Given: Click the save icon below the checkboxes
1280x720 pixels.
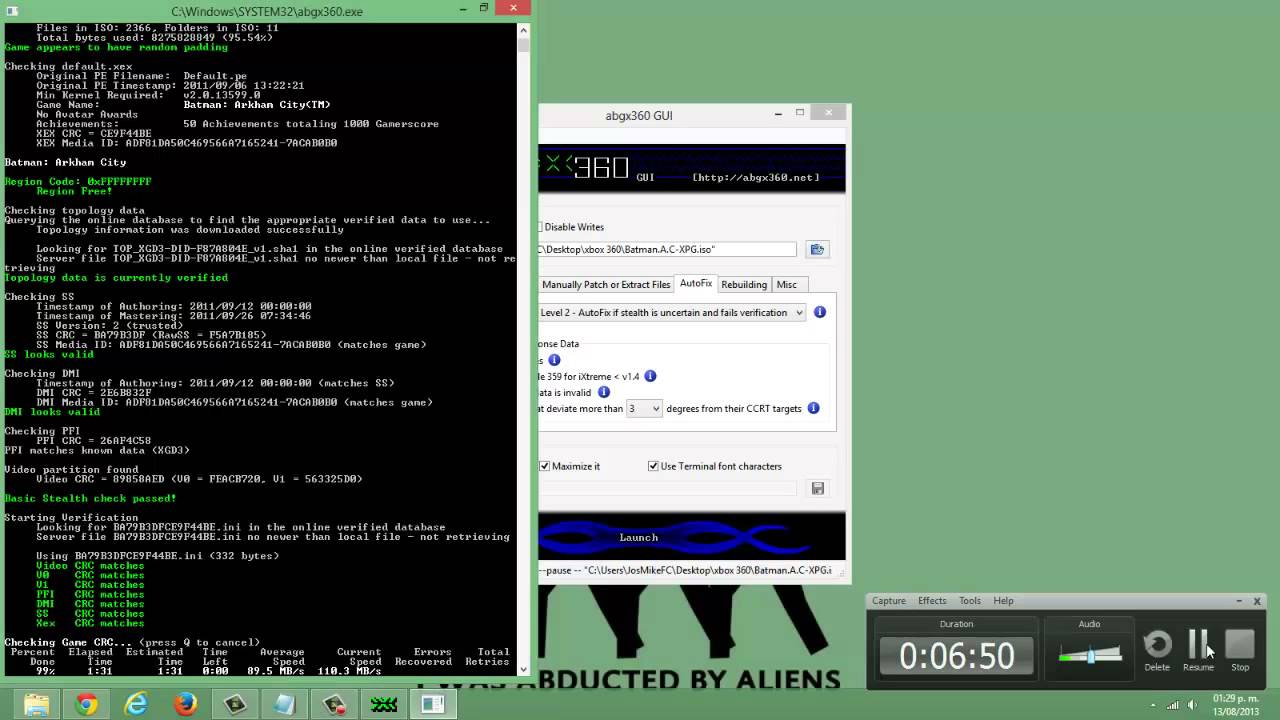Looking at the screenshot, I should (x=817, y=488).
